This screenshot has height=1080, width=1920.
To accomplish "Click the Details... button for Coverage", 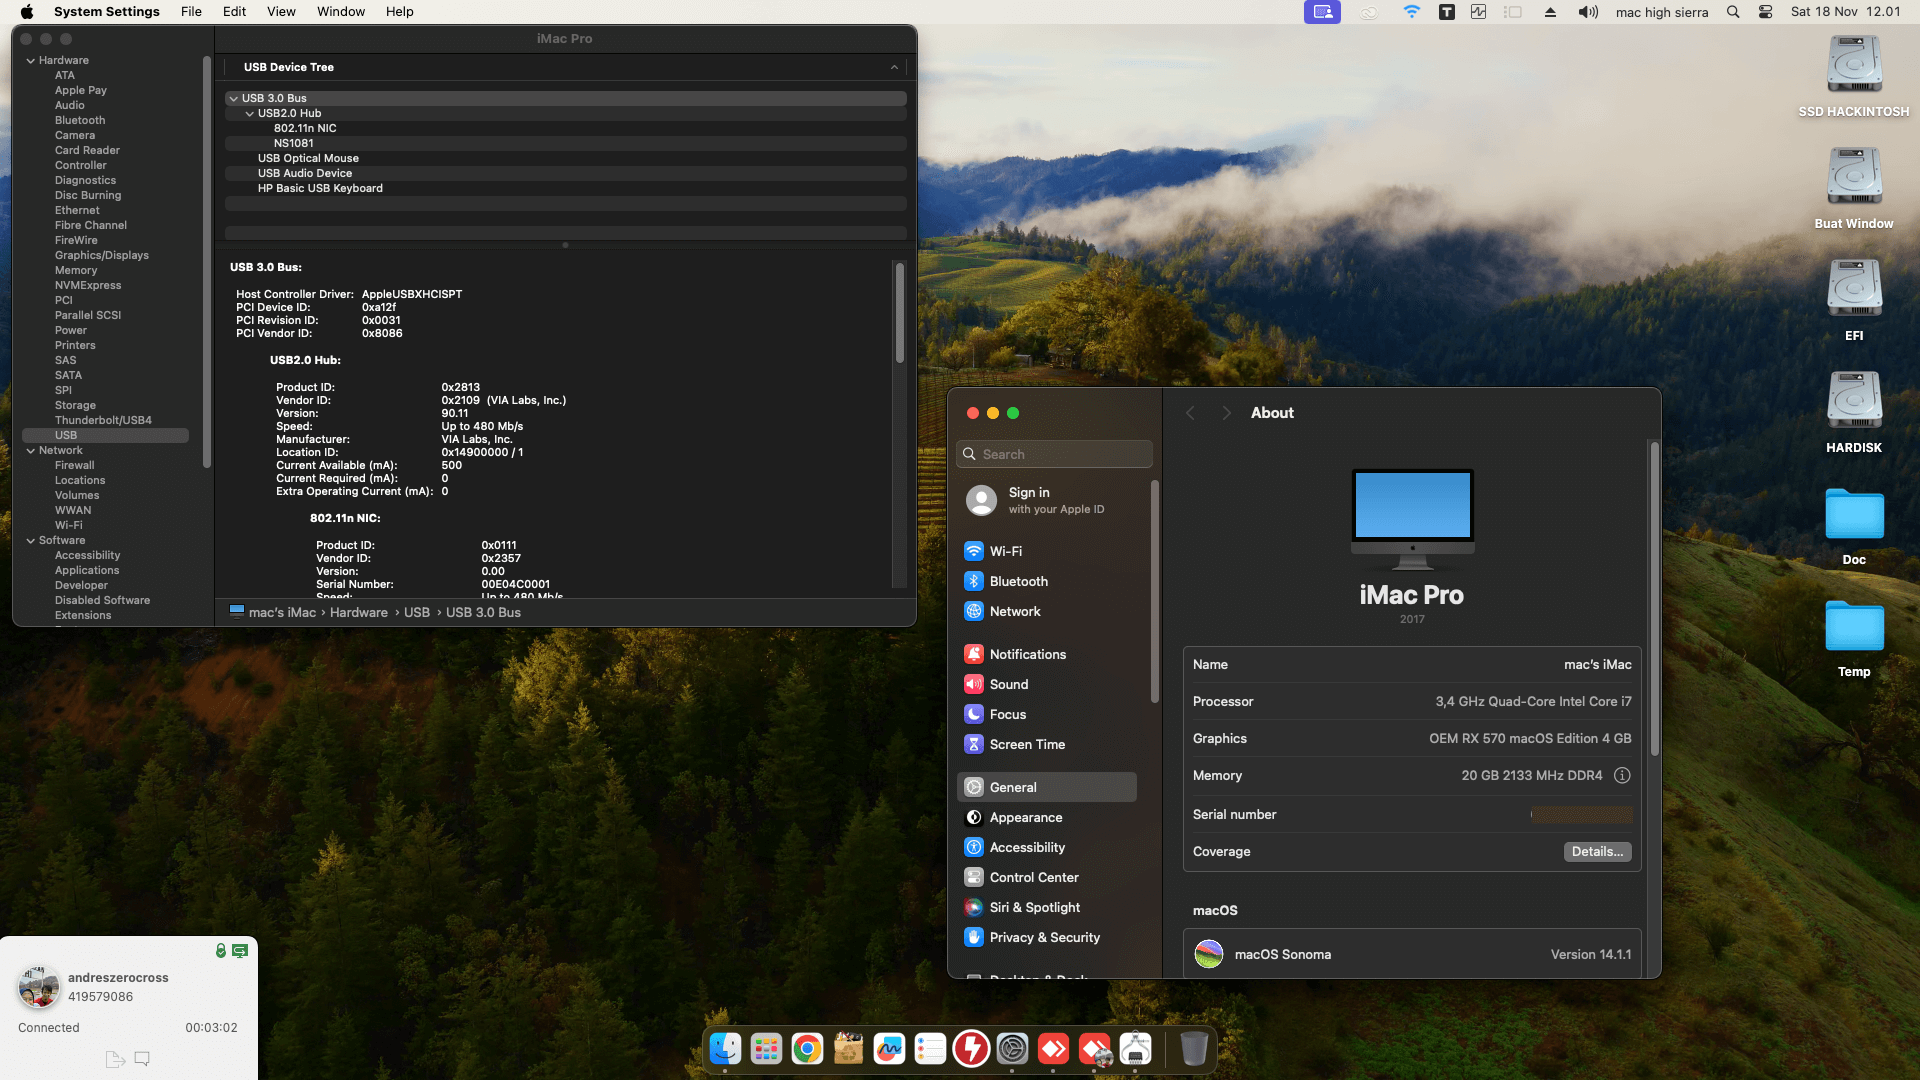I will 1597,852.
